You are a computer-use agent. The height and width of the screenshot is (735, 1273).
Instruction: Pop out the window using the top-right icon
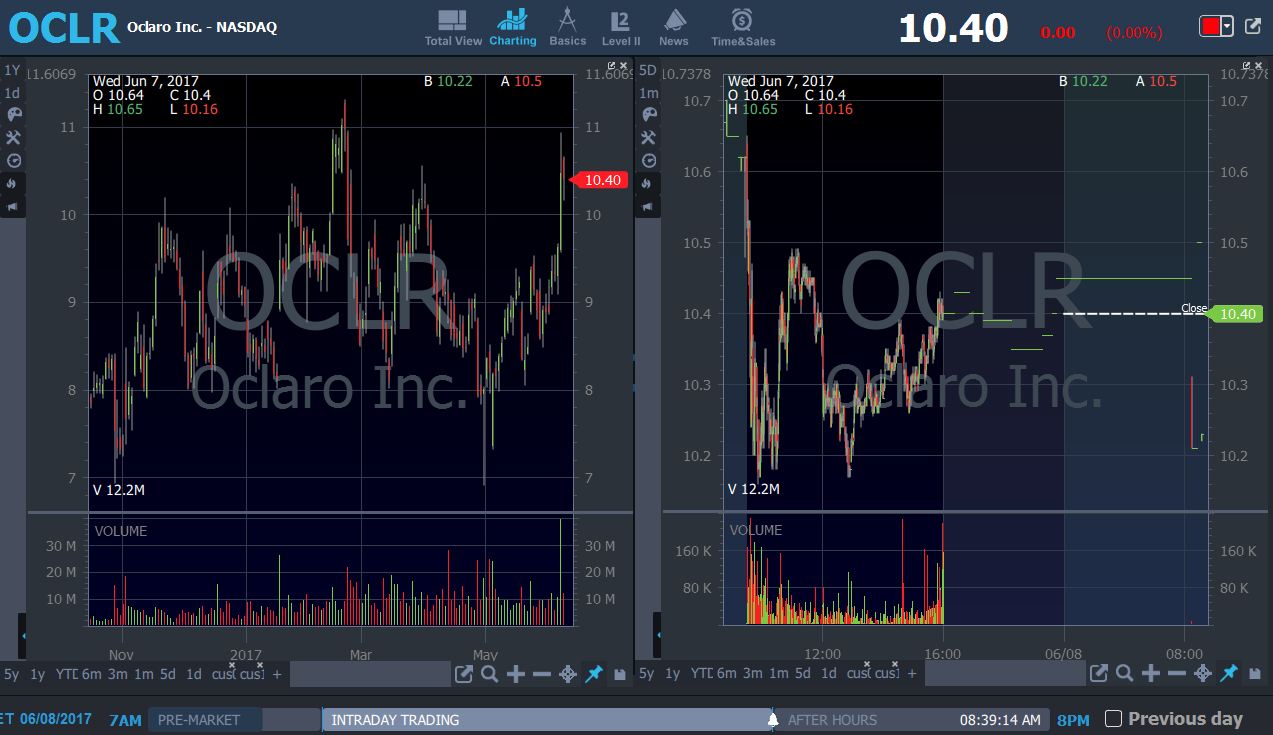[x=1253, y=26]
